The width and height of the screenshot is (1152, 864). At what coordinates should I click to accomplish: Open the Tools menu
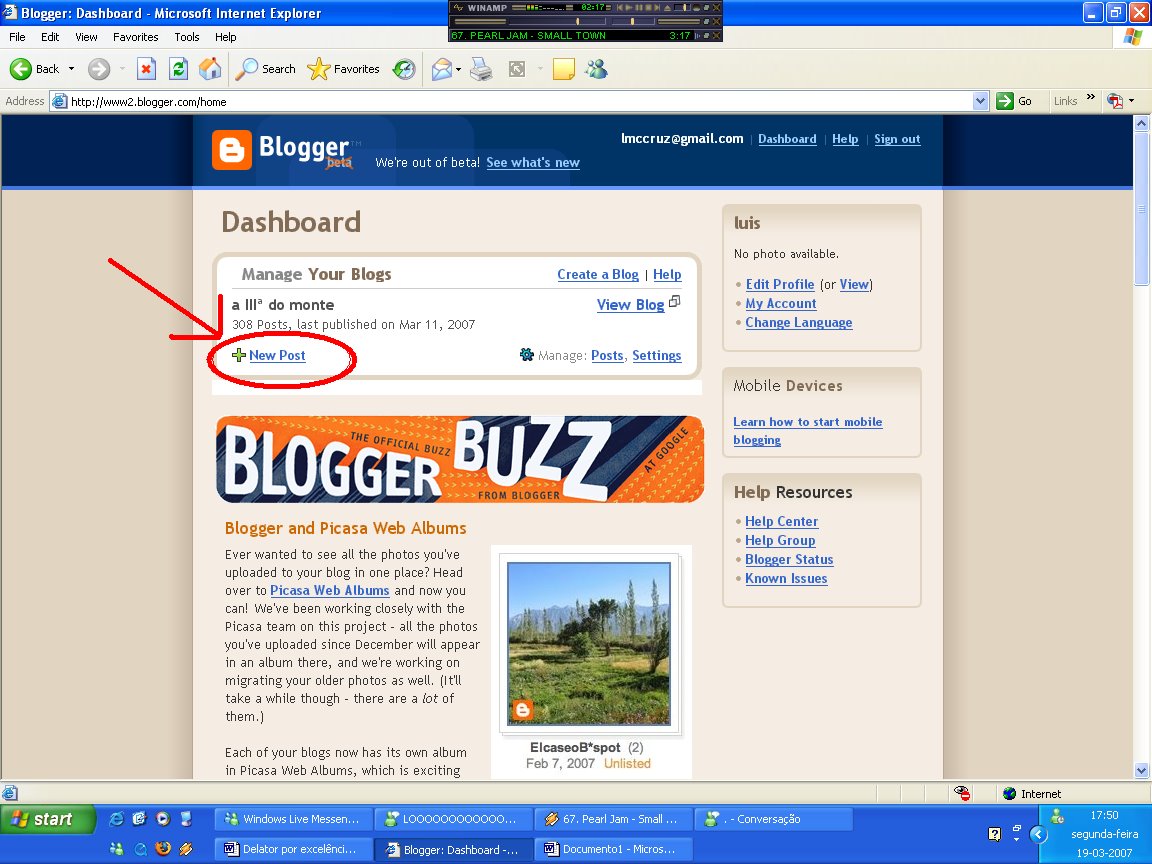[x=187, y=37]
